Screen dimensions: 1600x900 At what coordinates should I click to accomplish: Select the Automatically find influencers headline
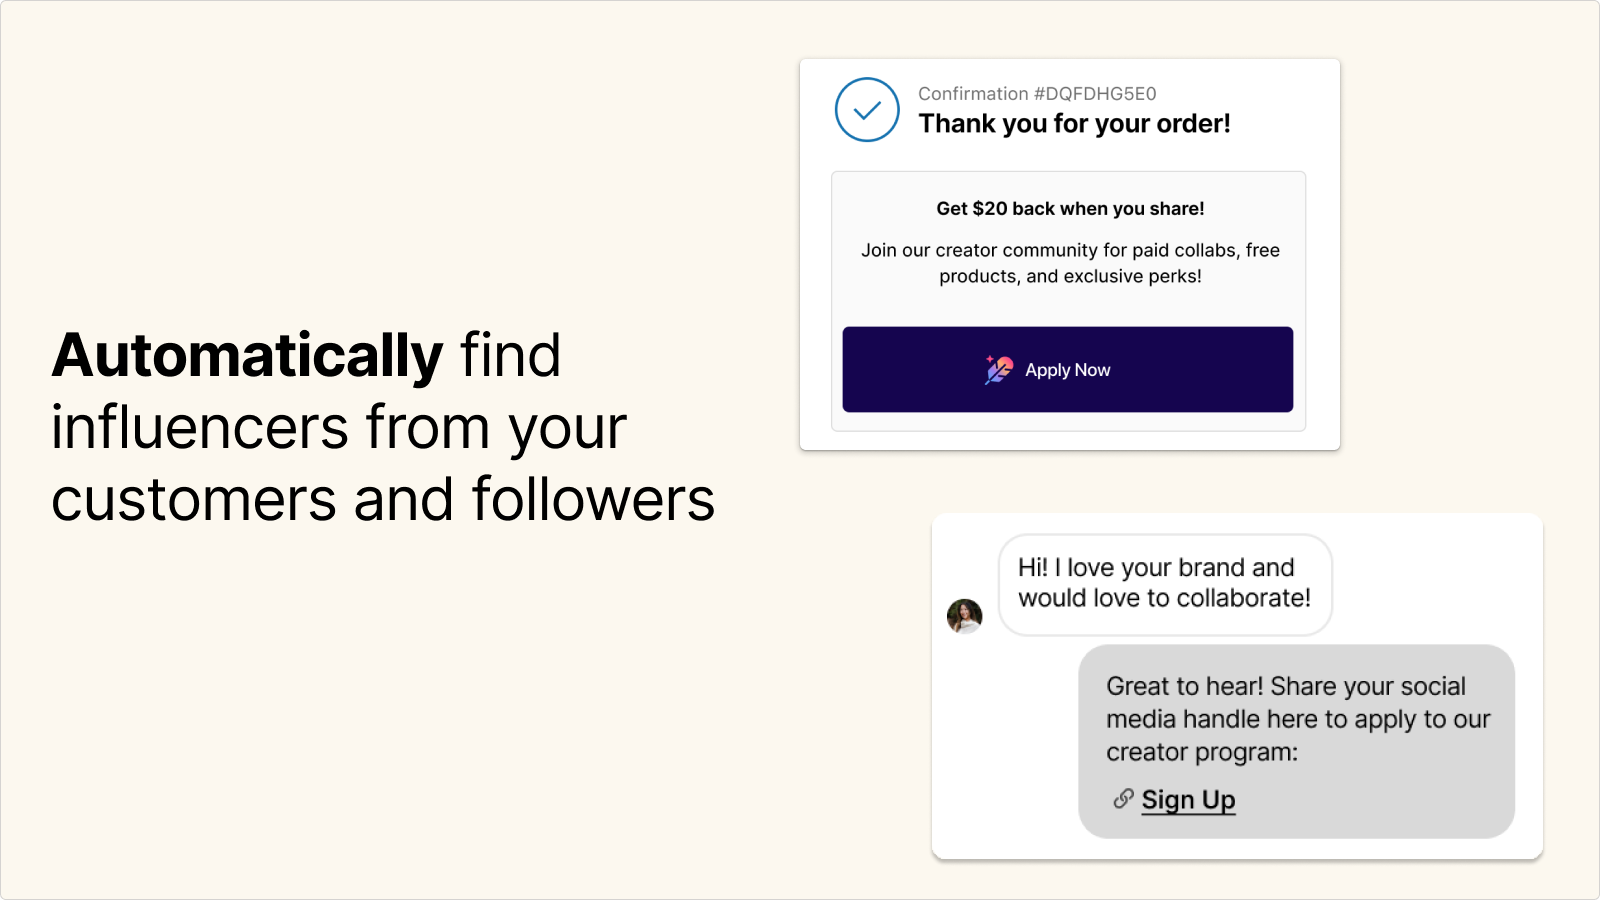tap(384, 427)
